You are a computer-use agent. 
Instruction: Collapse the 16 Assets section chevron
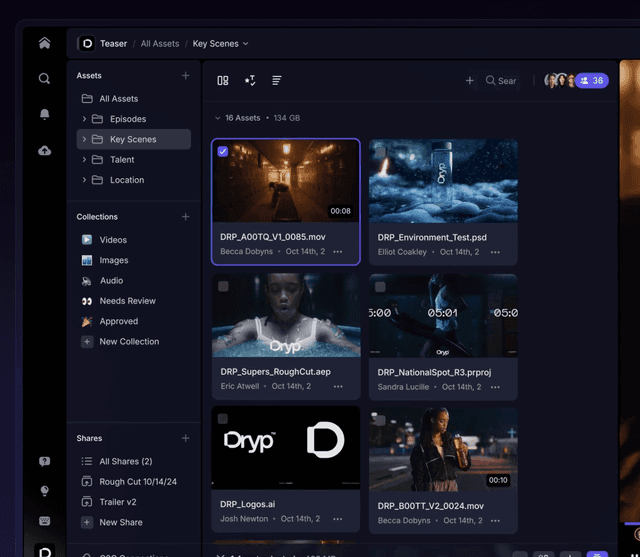(218, 118)
